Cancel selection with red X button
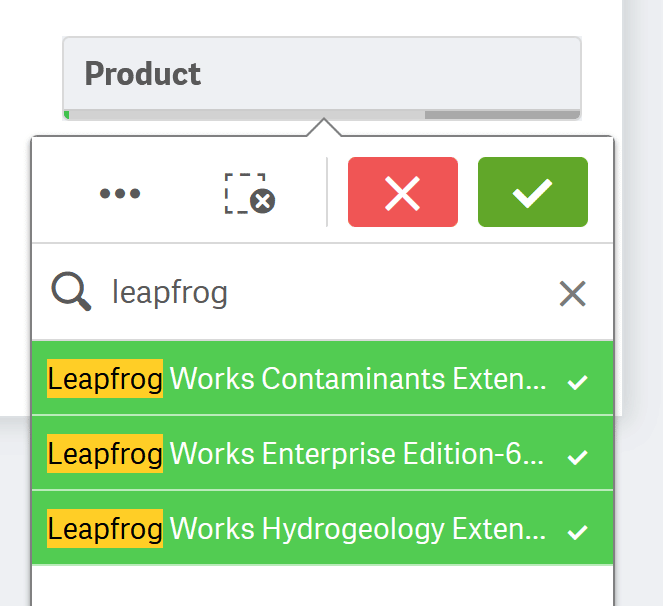663x606 pixels. pos(403,192)
